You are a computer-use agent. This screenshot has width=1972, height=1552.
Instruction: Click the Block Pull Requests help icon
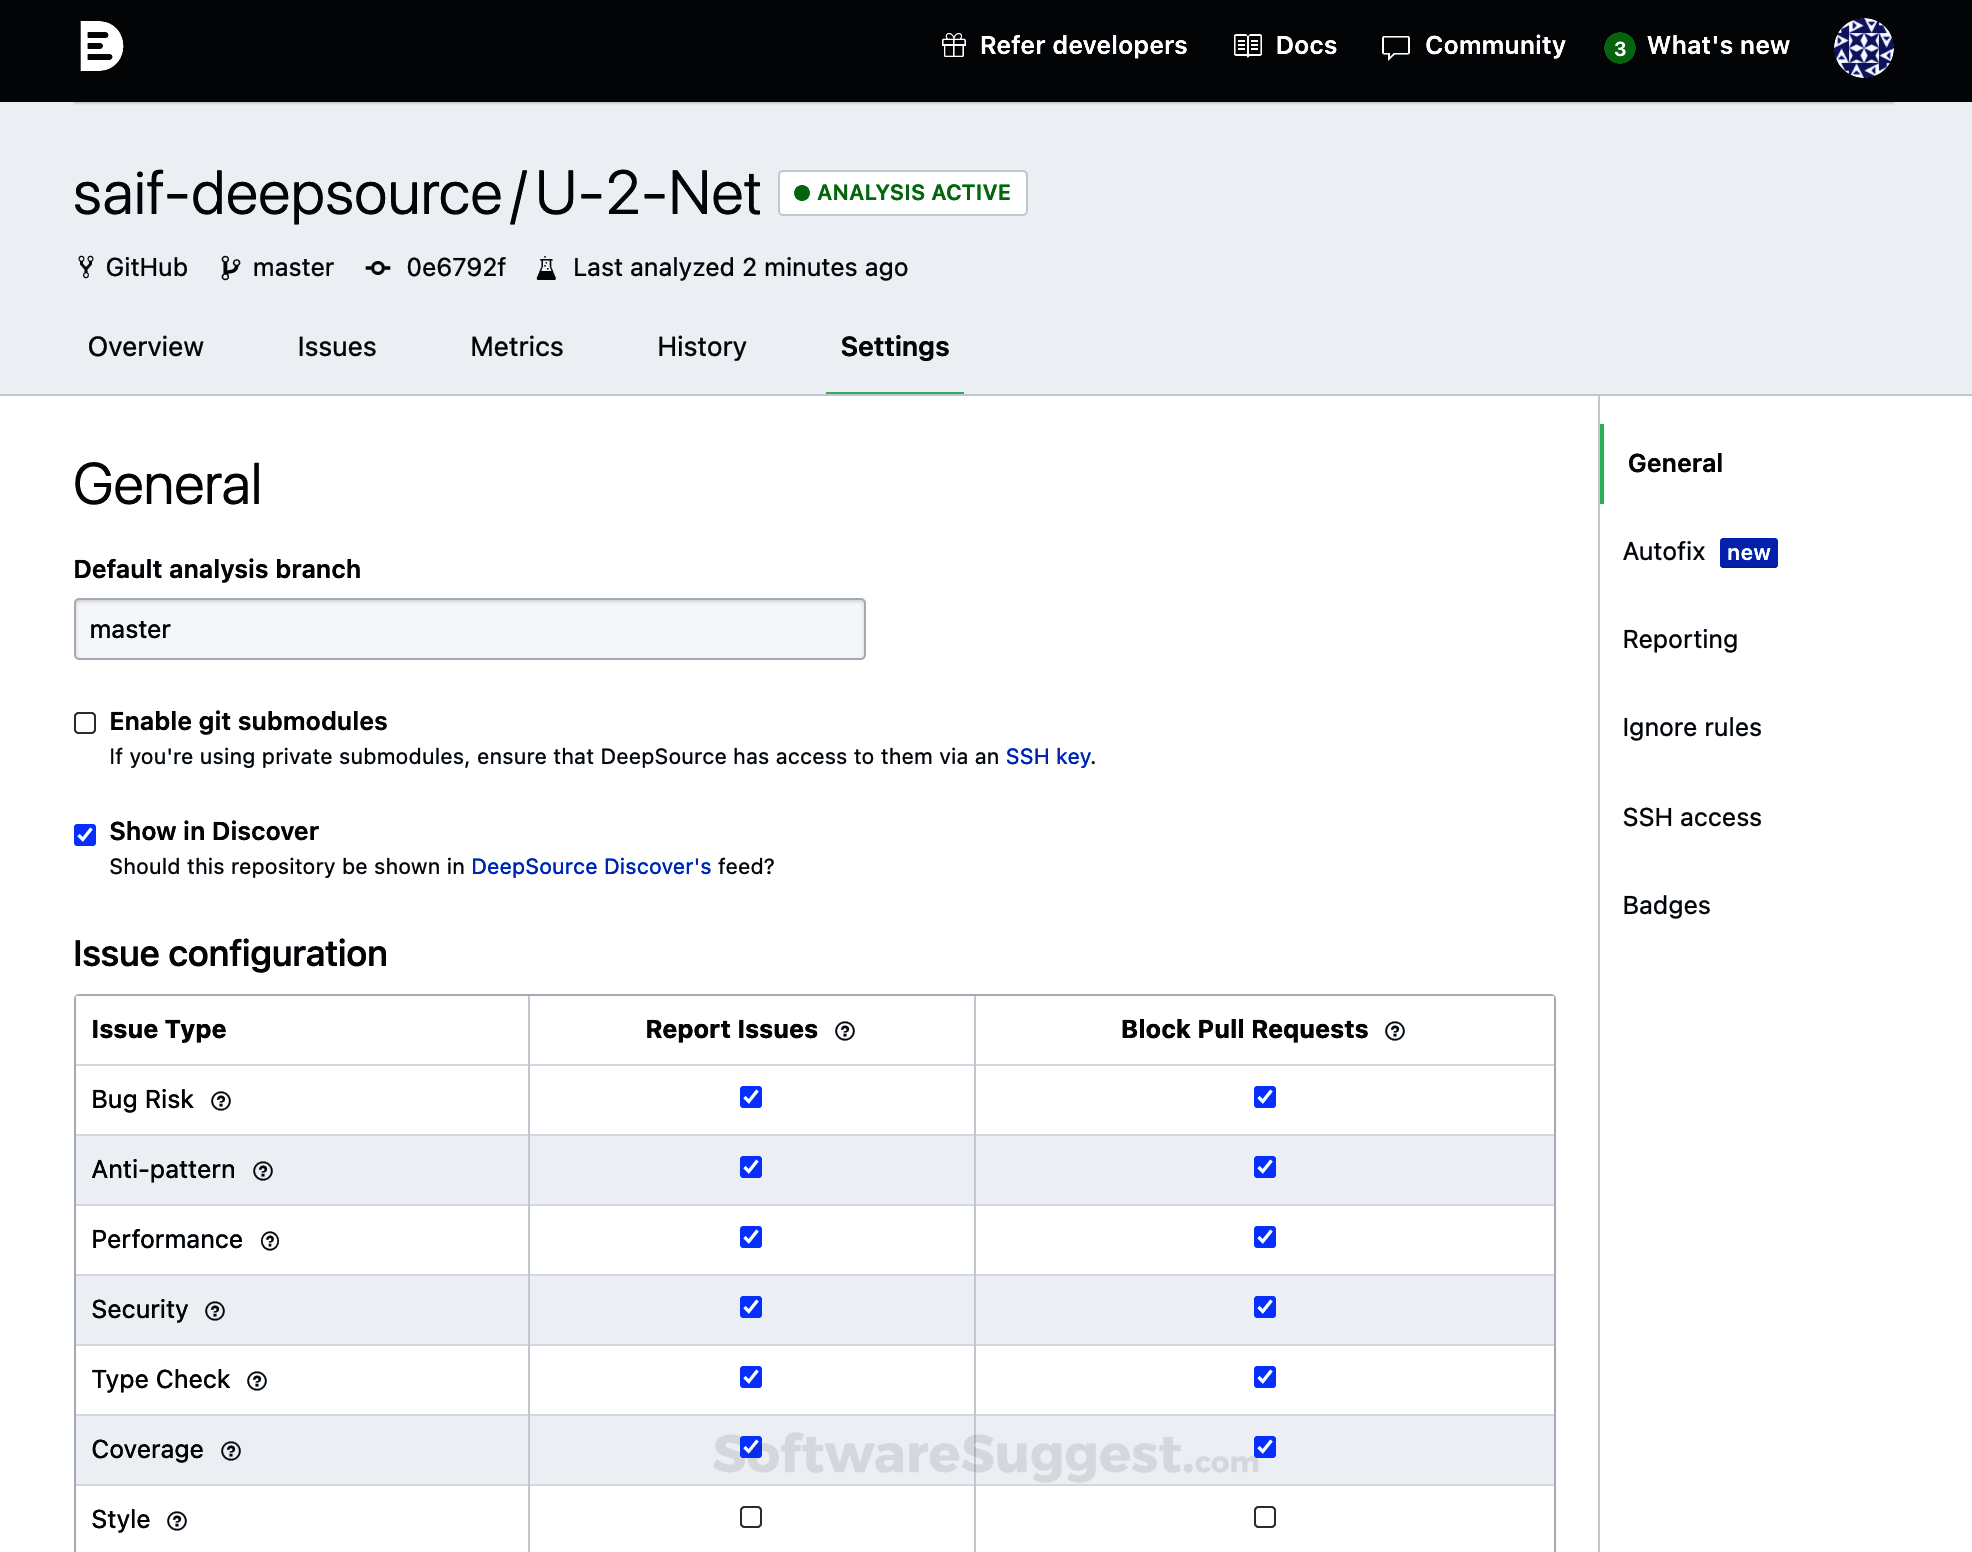[1397, 1031]
